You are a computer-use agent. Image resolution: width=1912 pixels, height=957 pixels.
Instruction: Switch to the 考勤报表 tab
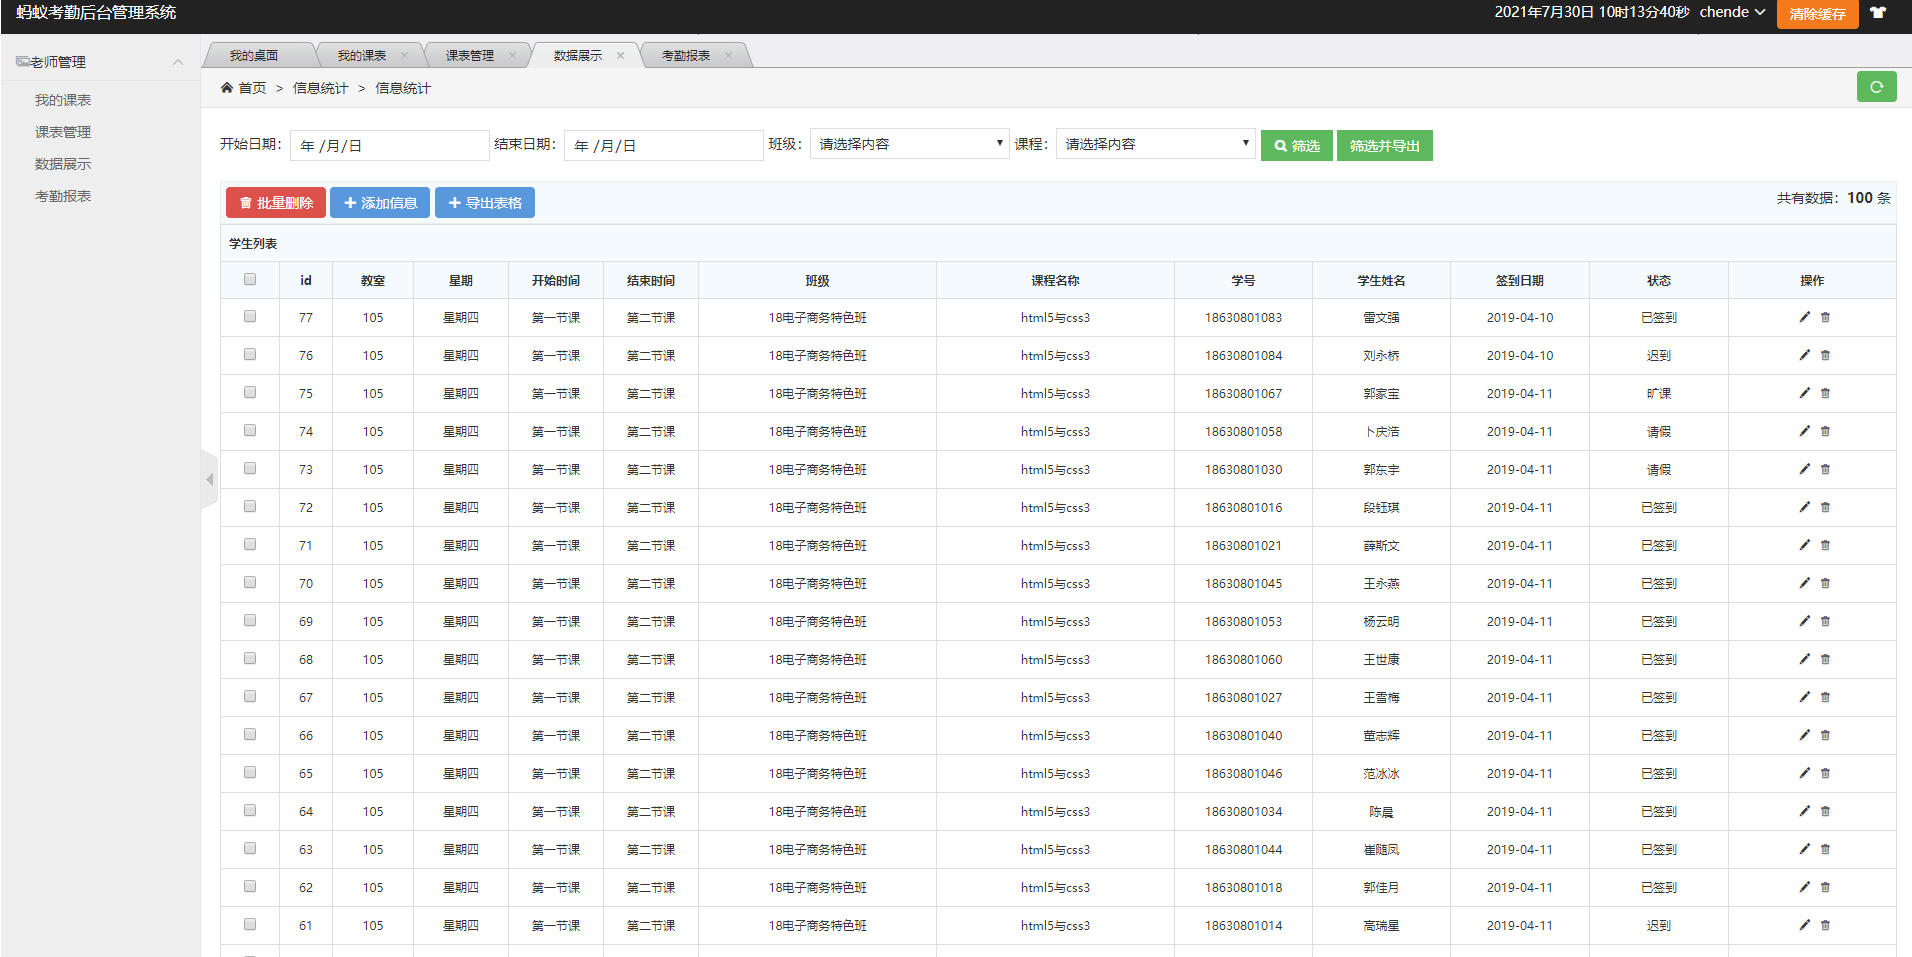(686, 56)
